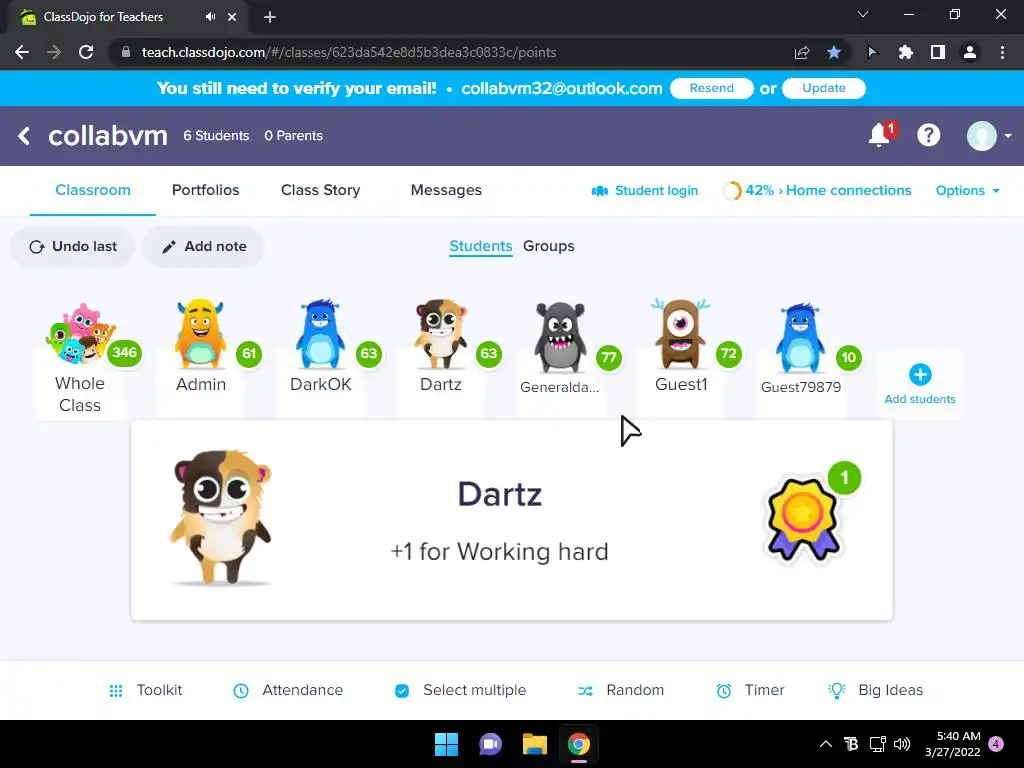
Task: Click the Add students plus icon
Action: tap(920, 374)
